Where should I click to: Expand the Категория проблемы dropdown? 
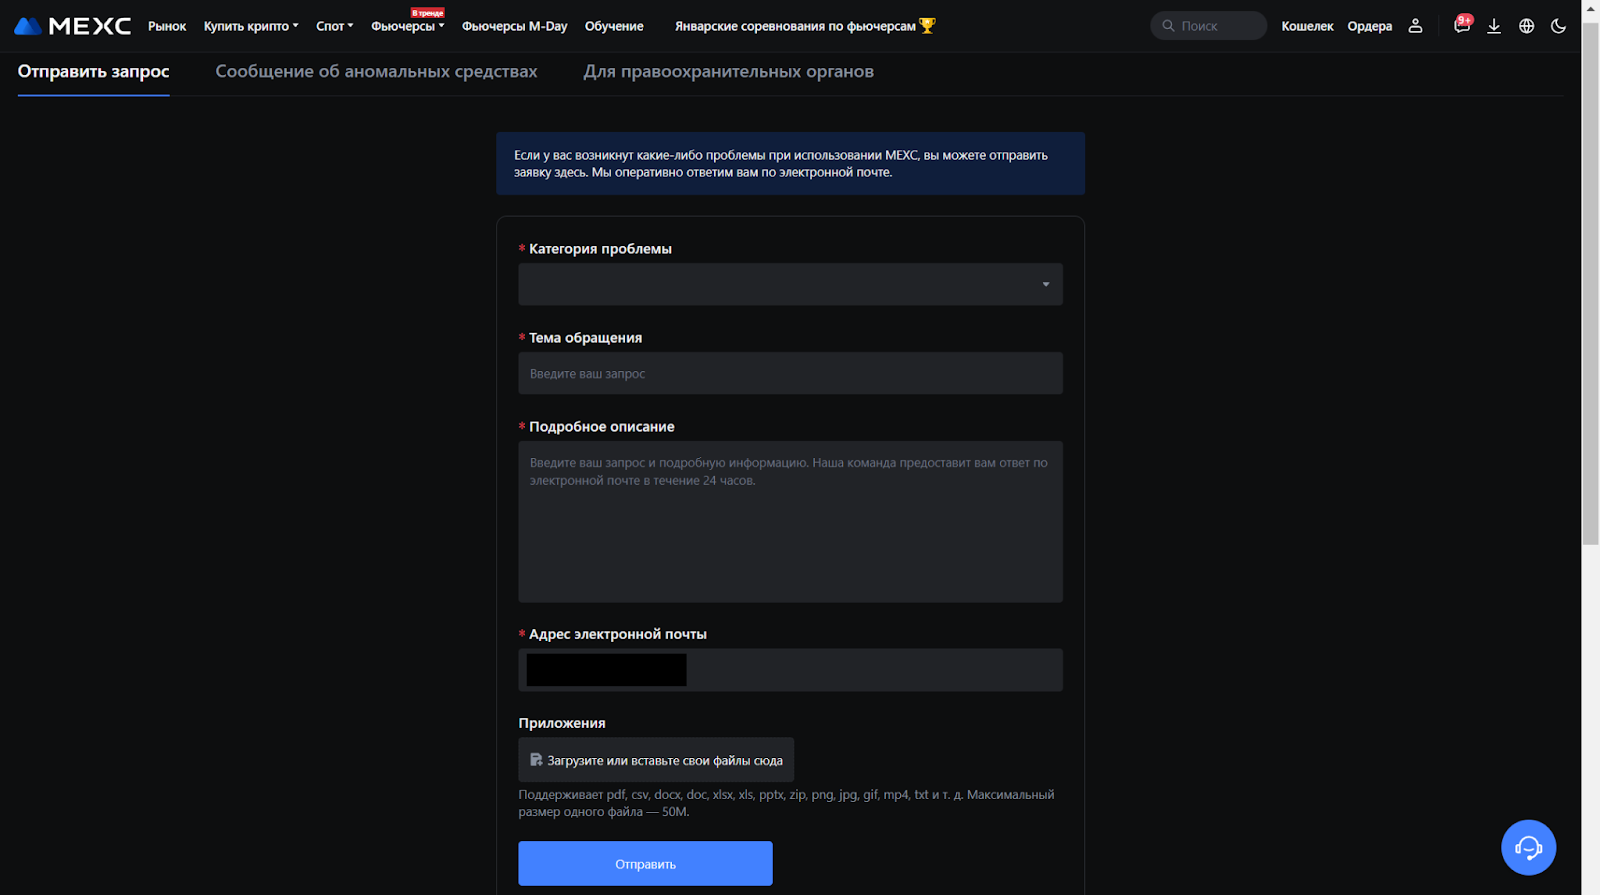pyautogui.click(x=790, y=284)
